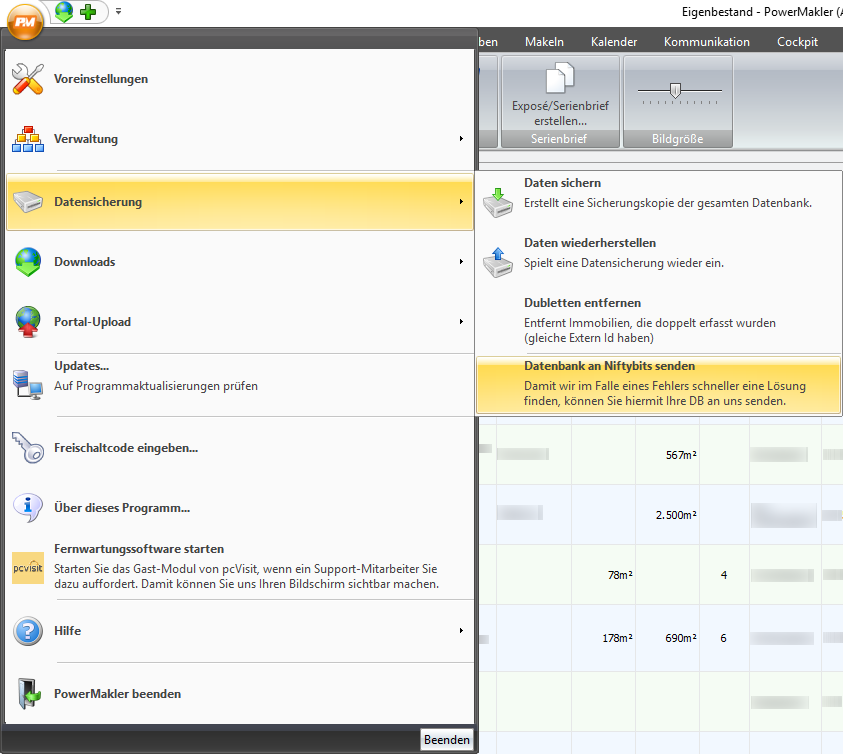The image size is (843, 754).
Task: Click the Portal-Upload globe icon
Action: coord(28,322)
